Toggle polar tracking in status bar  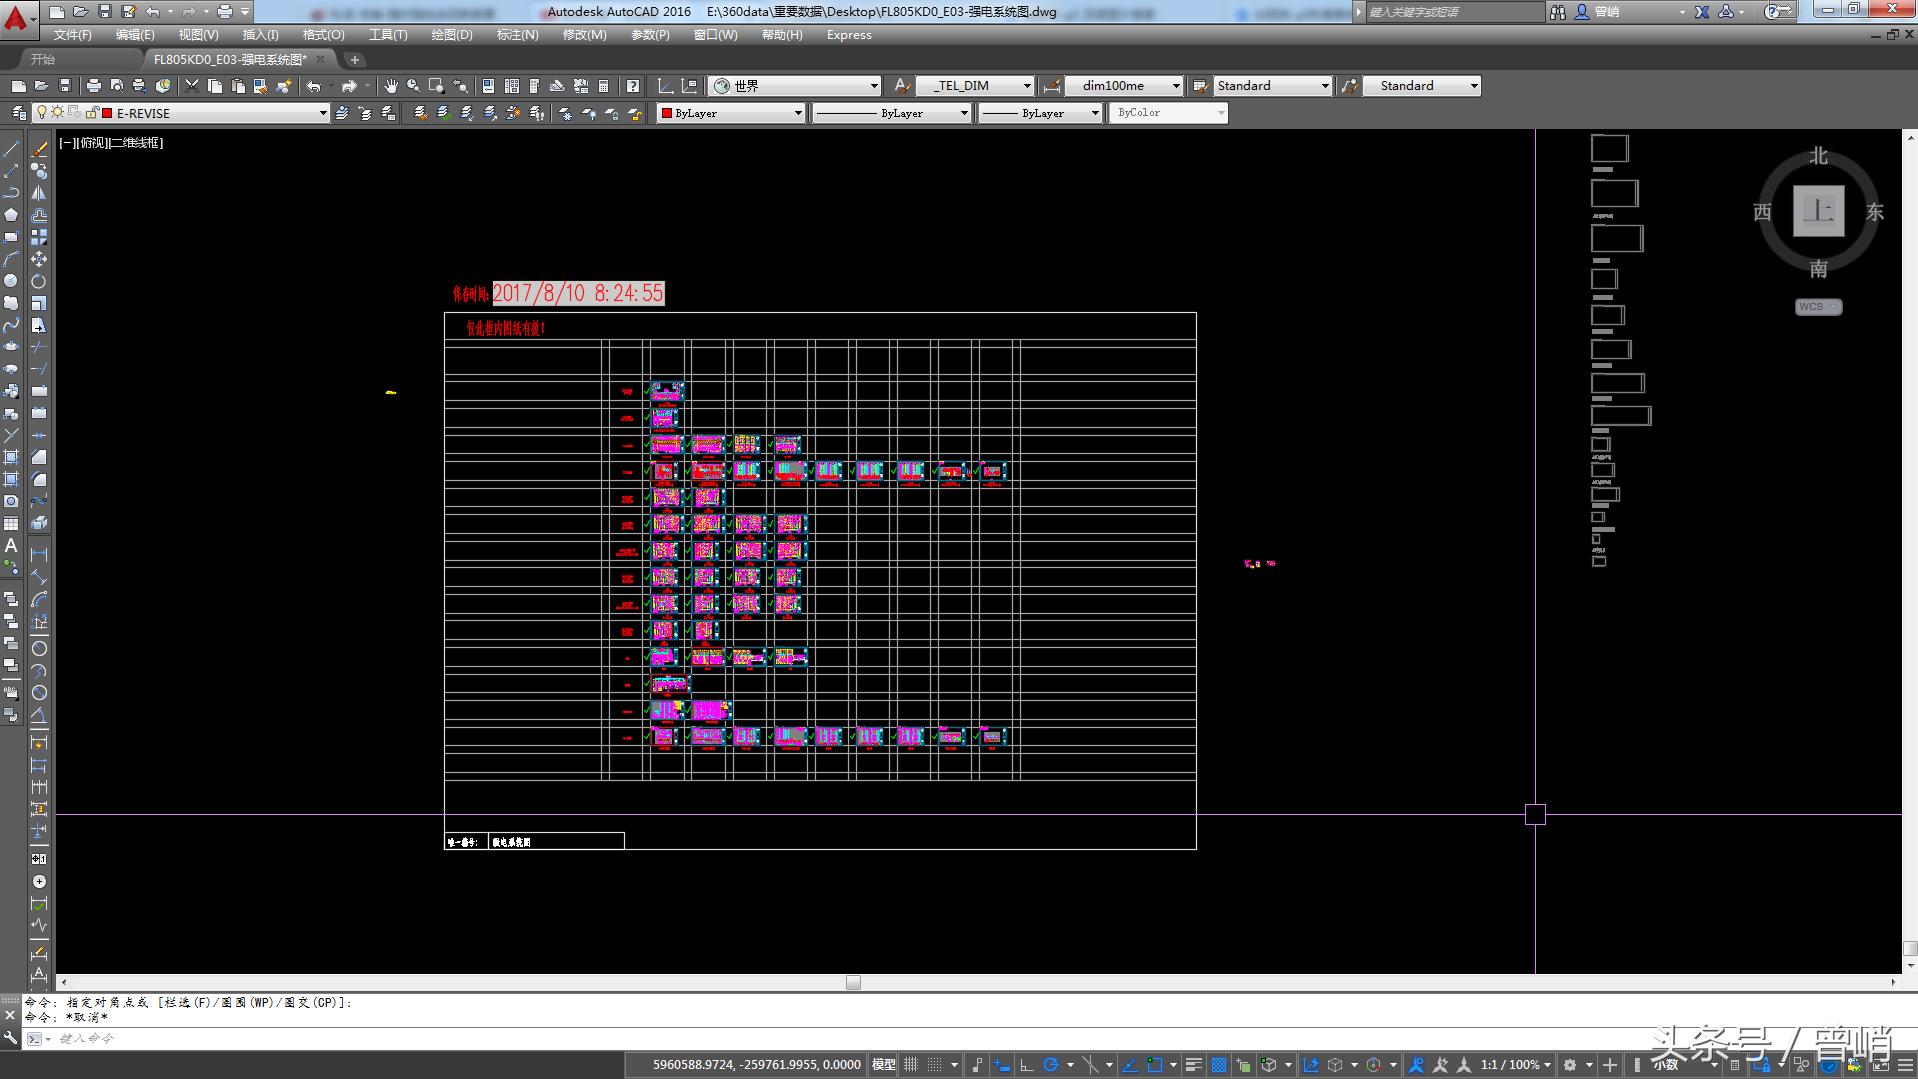(x=1051, y=1065)
